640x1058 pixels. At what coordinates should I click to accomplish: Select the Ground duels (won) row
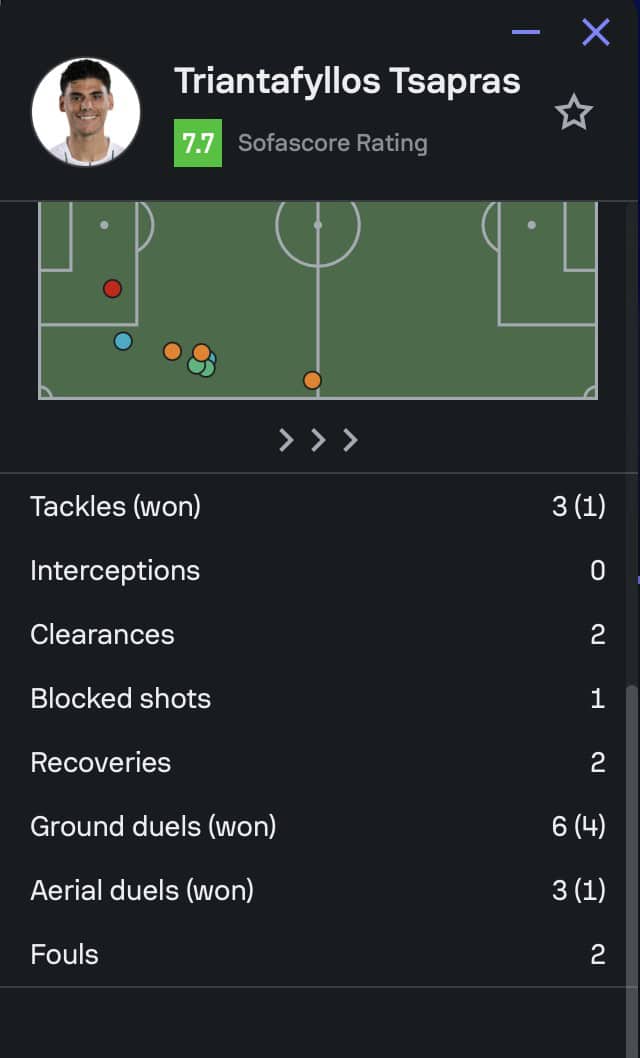pyautogui.click(x=318, y=826)
